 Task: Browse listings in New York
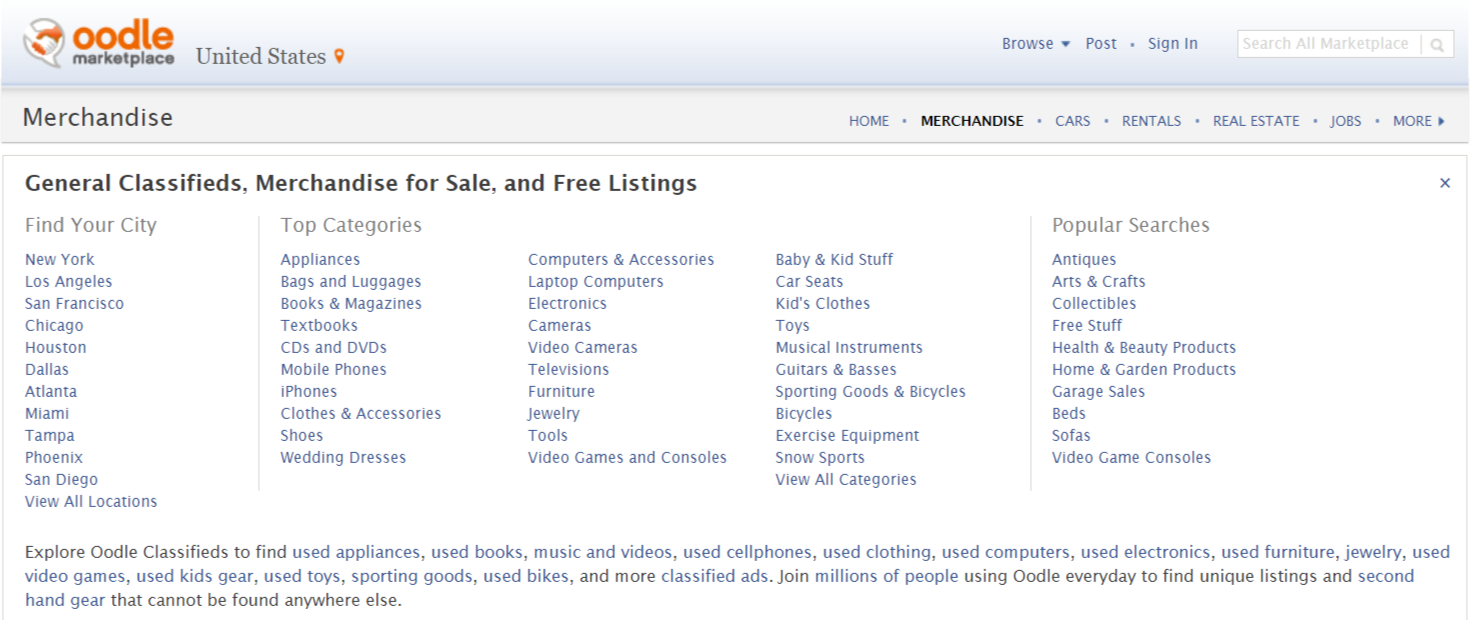[x=59, y=259]
